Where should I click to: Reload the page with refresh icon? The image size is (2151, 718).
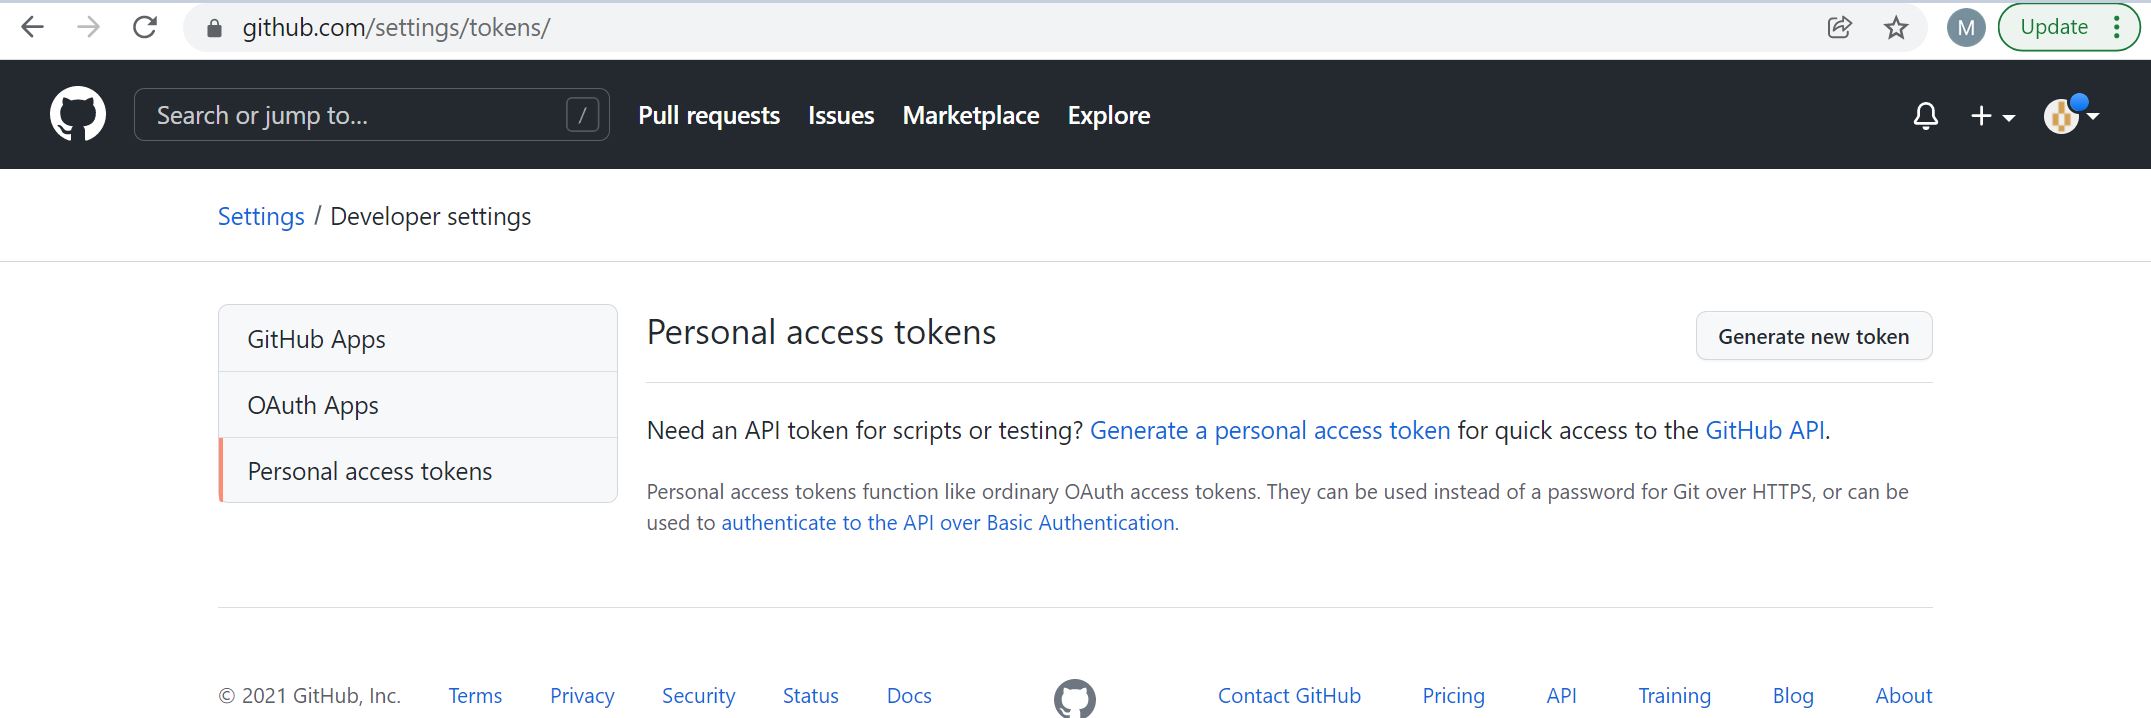pos(145,27)
